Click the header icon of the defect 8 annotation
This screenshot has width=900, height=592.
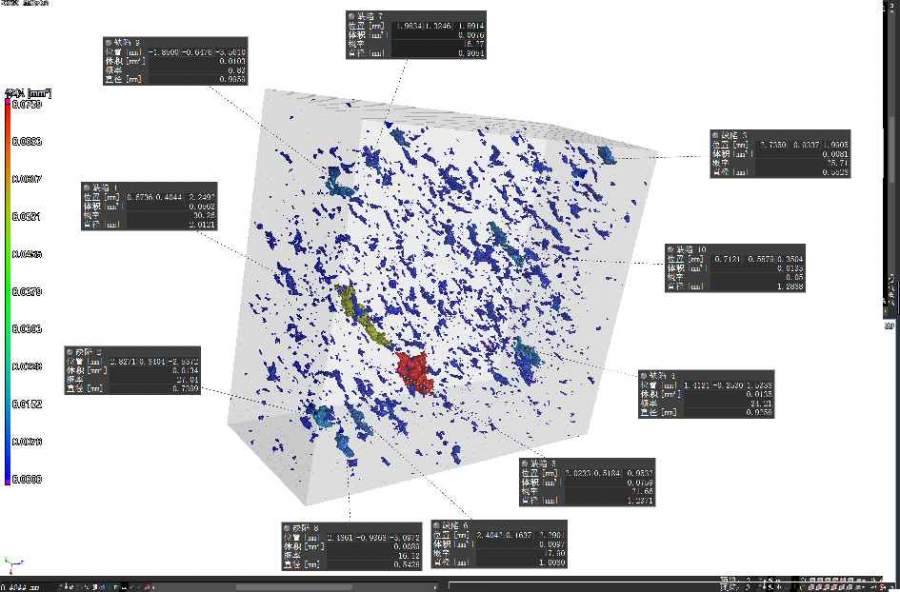point(286,527)
